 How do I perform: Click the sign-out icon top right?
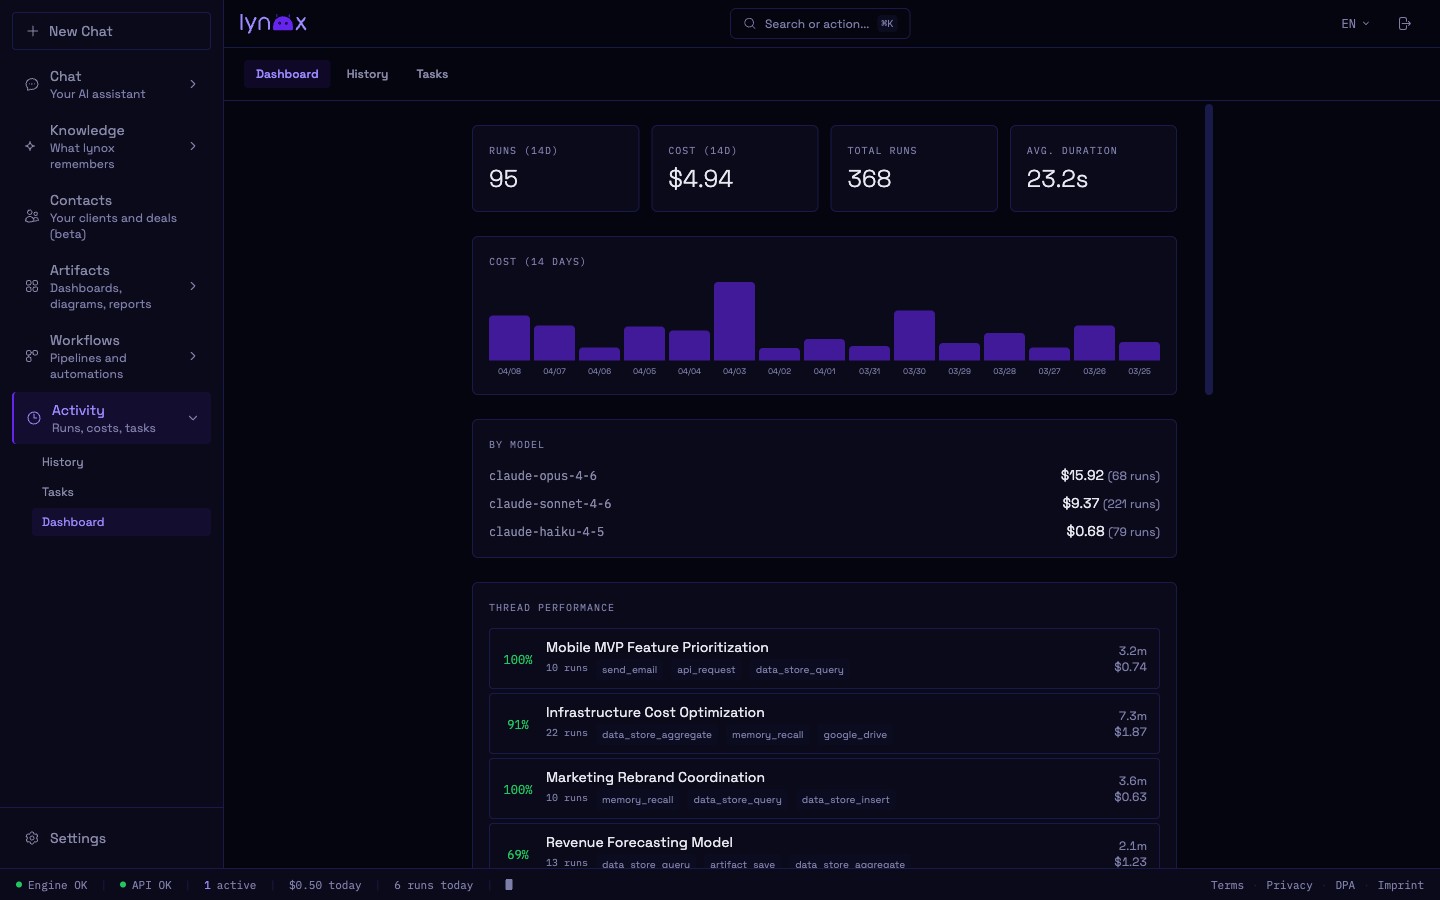click(x=1404, y=23)
